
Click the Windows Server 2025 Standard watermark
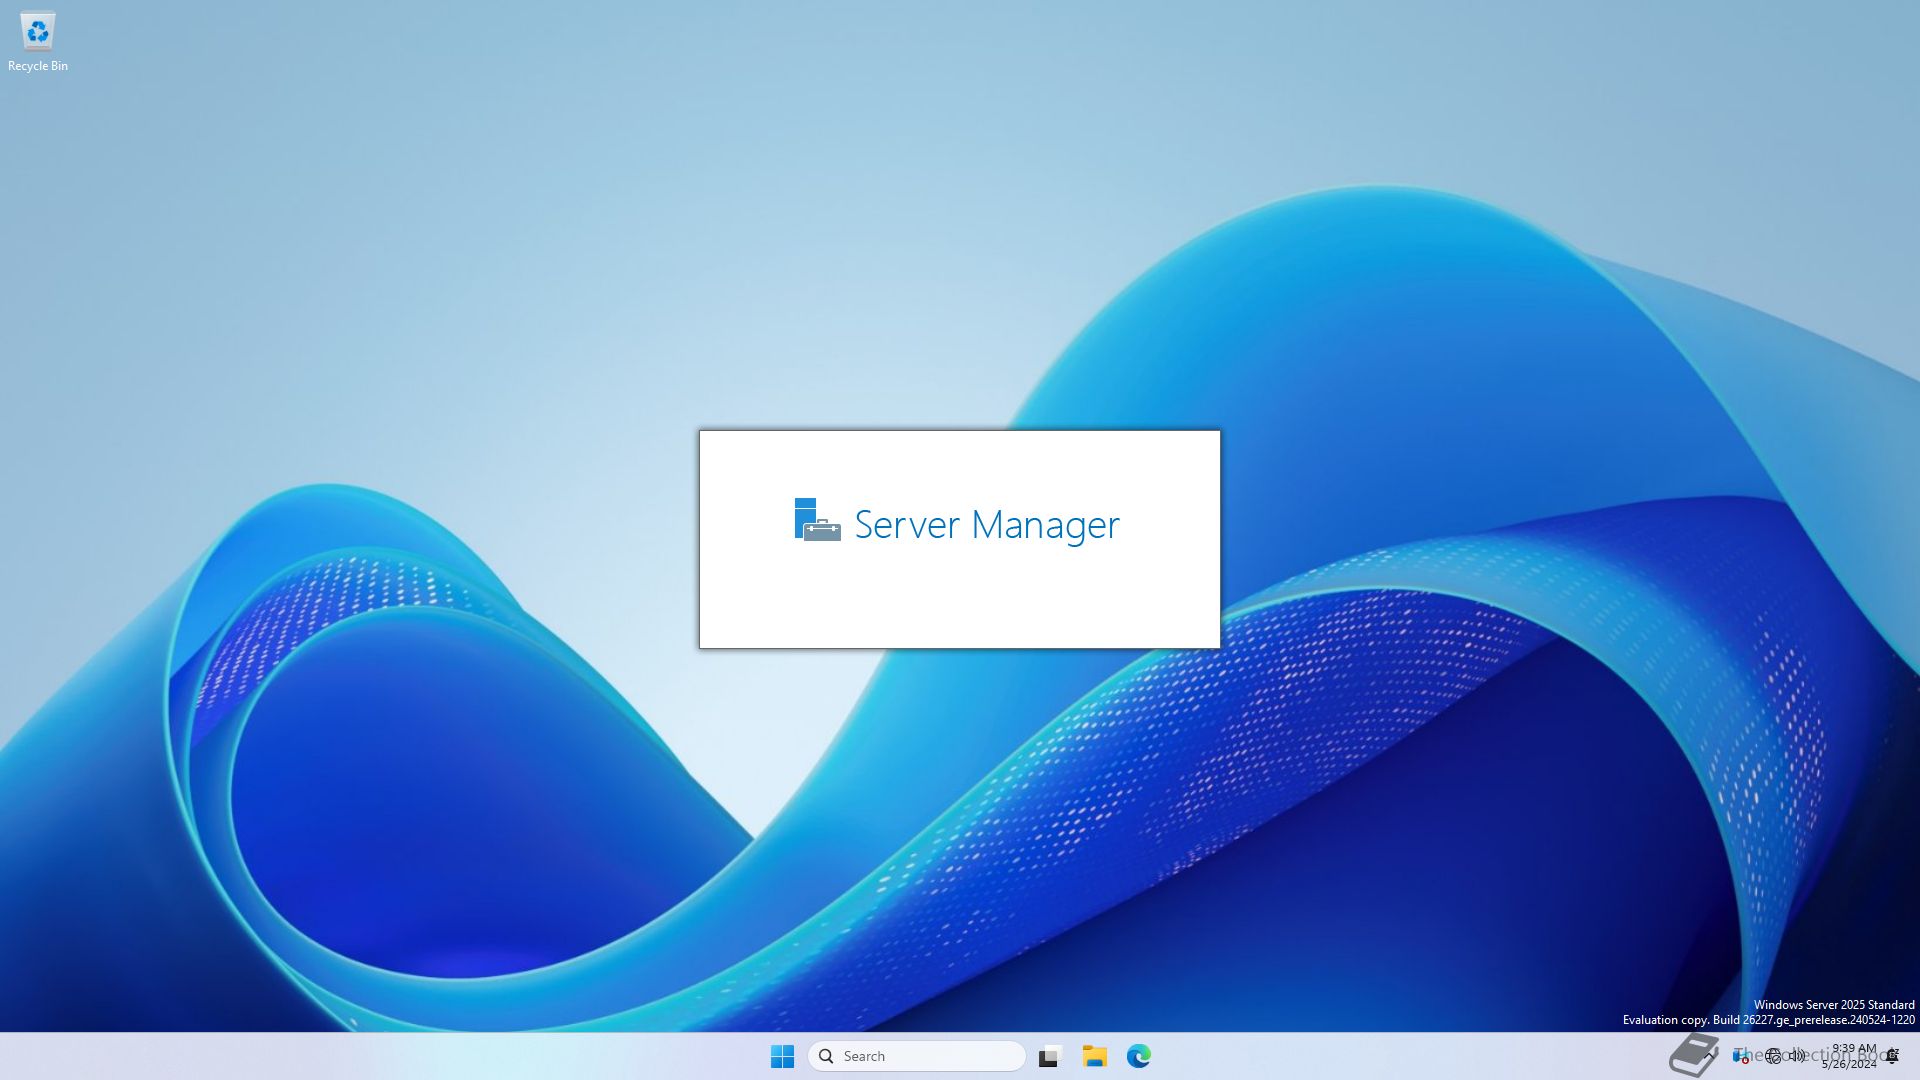point(1833,1005)
